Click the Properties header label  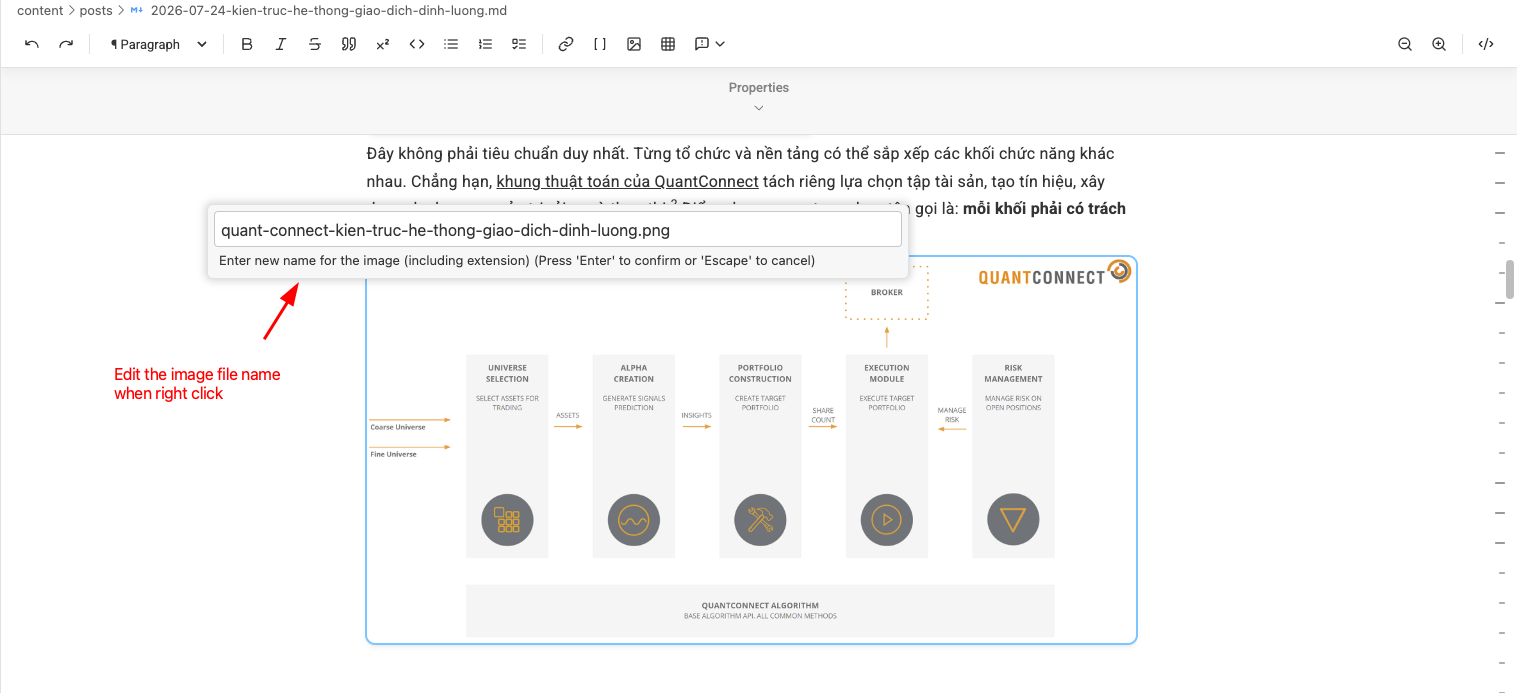tap(759, 88)
